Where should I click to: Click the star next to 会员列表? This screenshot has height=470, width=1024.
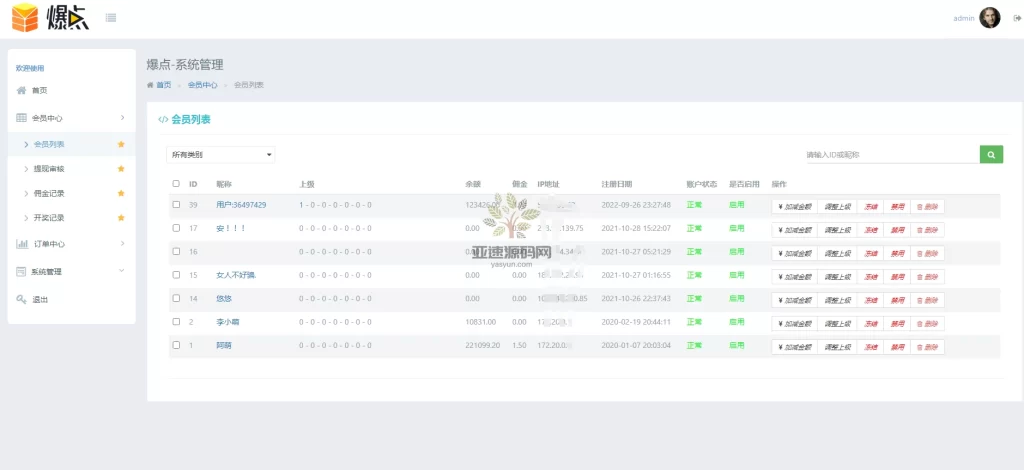121,144
